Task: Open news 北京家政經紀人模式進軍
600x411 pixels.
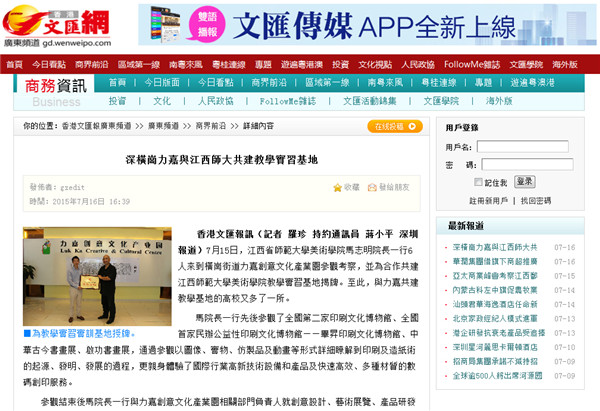Action: (x=495, y=318)
